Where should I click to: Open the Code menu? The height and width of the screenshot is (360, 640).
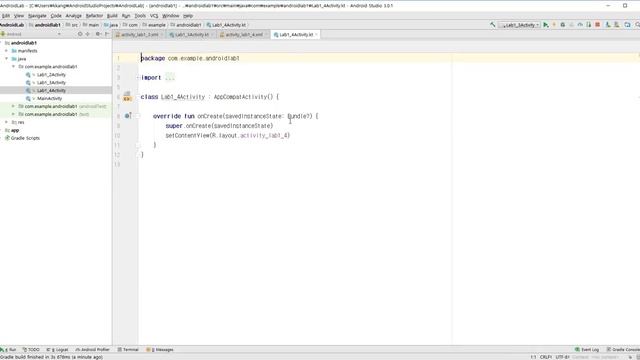click(56, 16)
